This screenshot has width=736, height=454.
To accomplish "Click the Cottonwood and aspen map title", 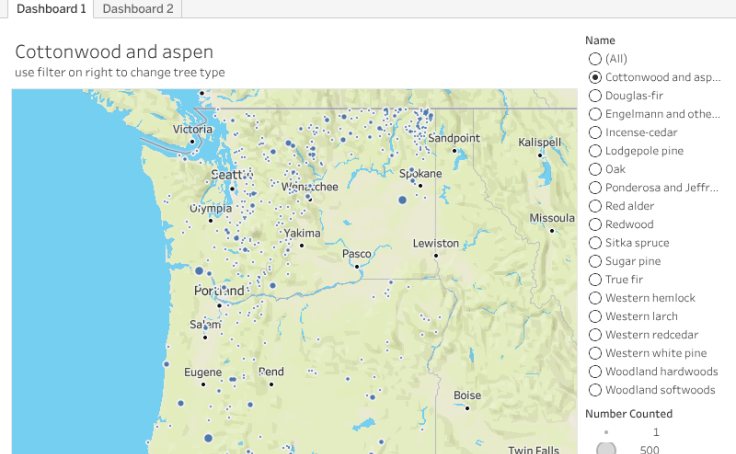I will pos(114,52).
